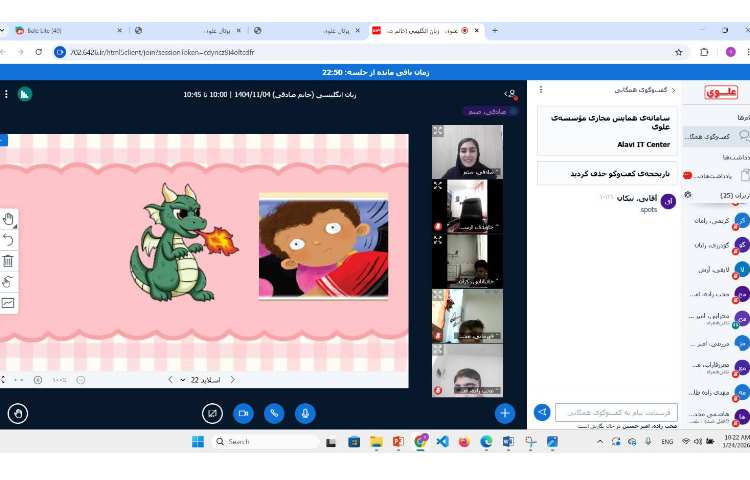
Task: Click the undo annotation tool
Action: point(8,240)
